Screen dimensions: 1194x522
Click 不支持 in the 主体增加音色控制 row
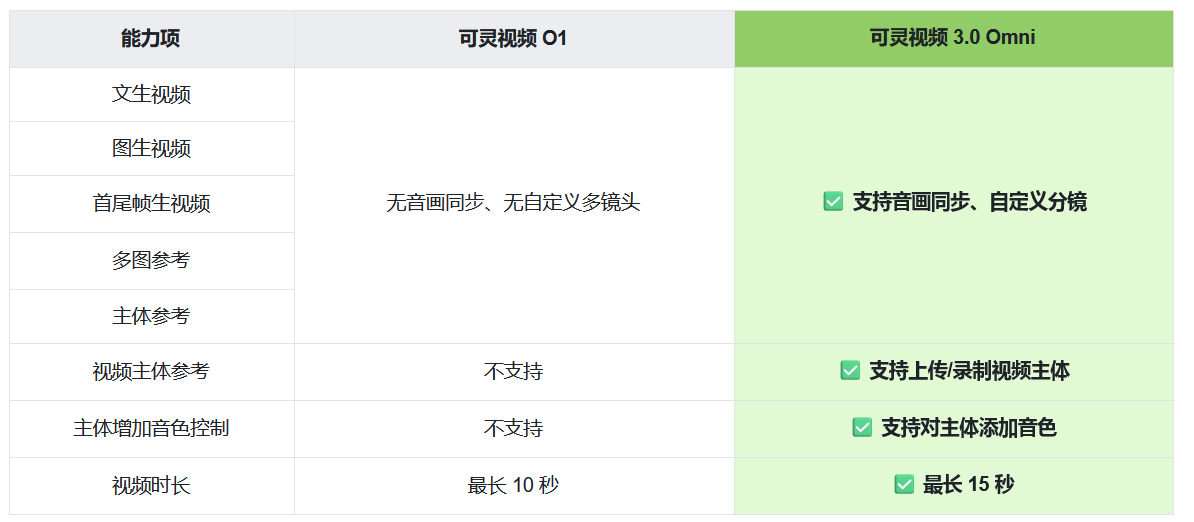tap(513, 428)
